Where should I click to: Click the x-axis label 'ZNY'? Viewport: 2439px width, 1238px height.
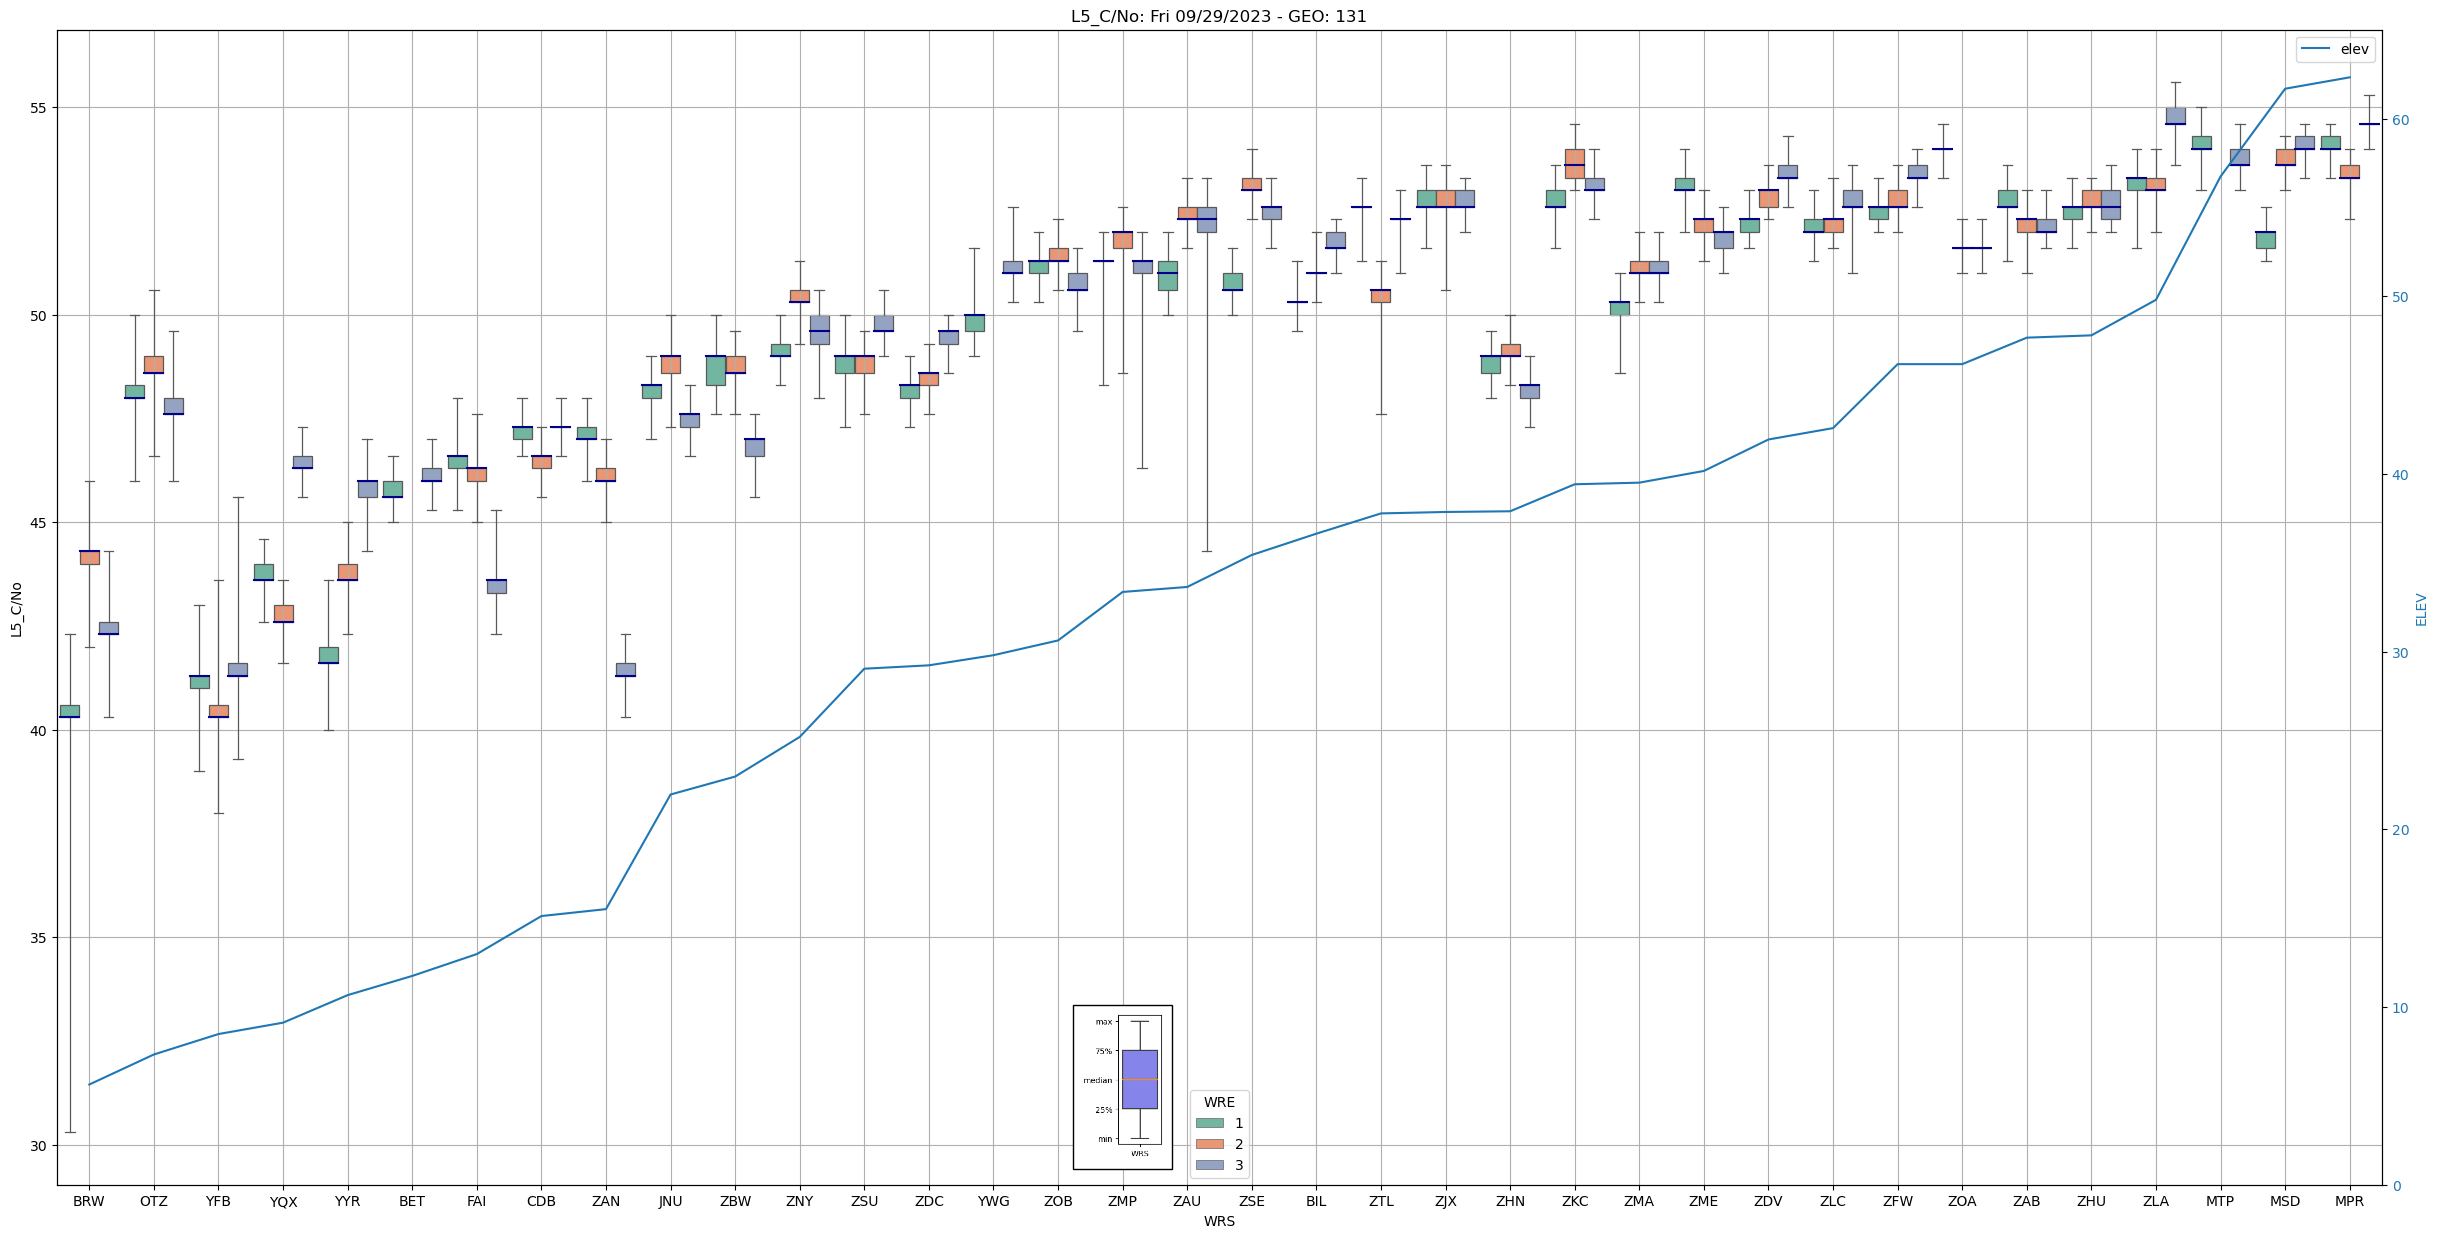(x=799, y=1201)
